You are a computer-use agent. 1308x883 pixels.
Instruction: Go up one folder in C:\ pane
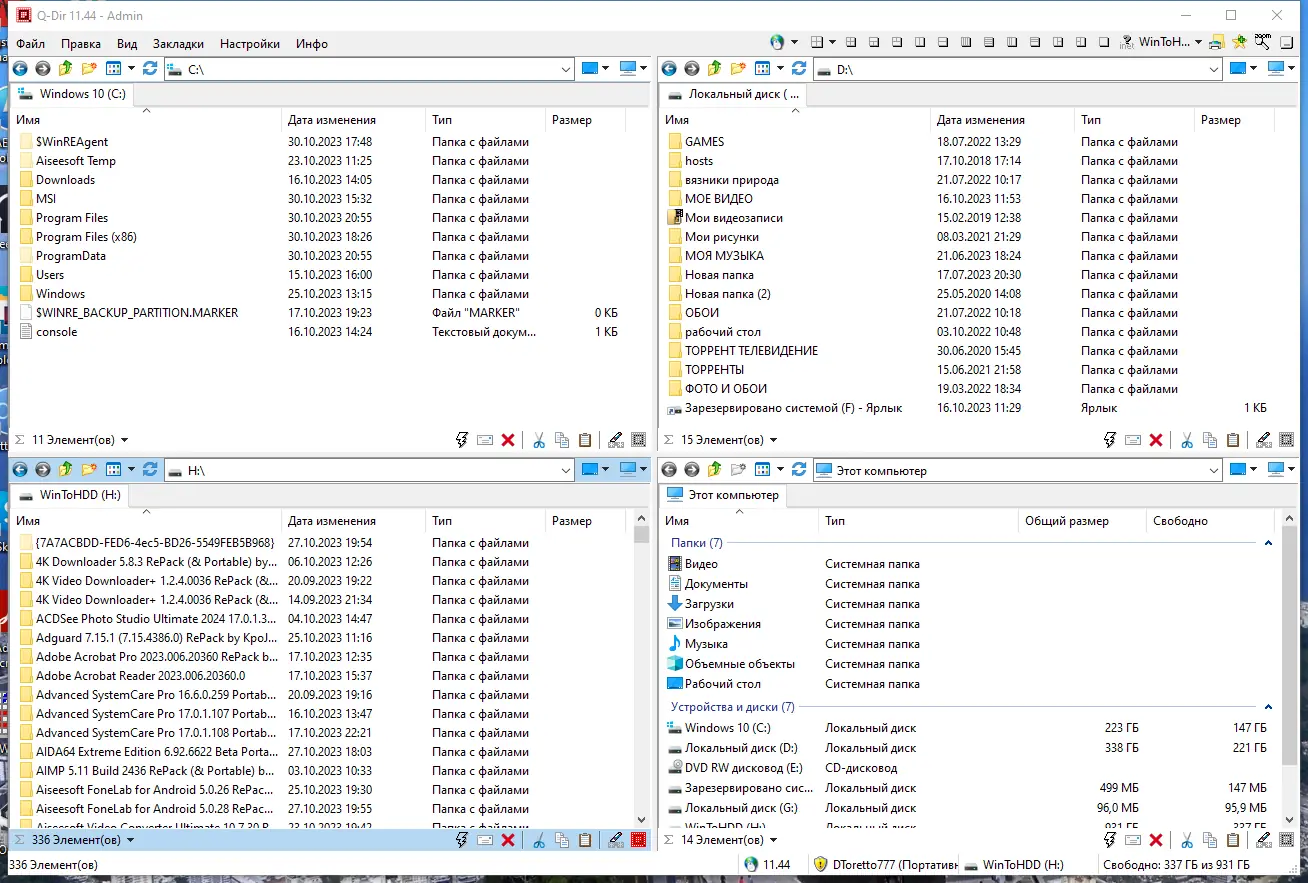click(x=65, y=69)
